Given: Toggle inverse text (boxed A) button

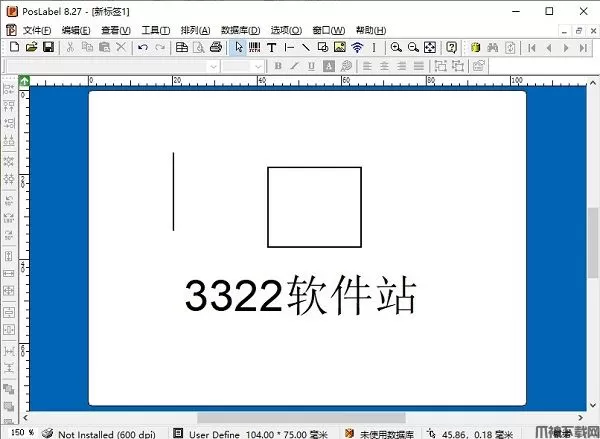Looking at the screenshot, I should [329, 66].
